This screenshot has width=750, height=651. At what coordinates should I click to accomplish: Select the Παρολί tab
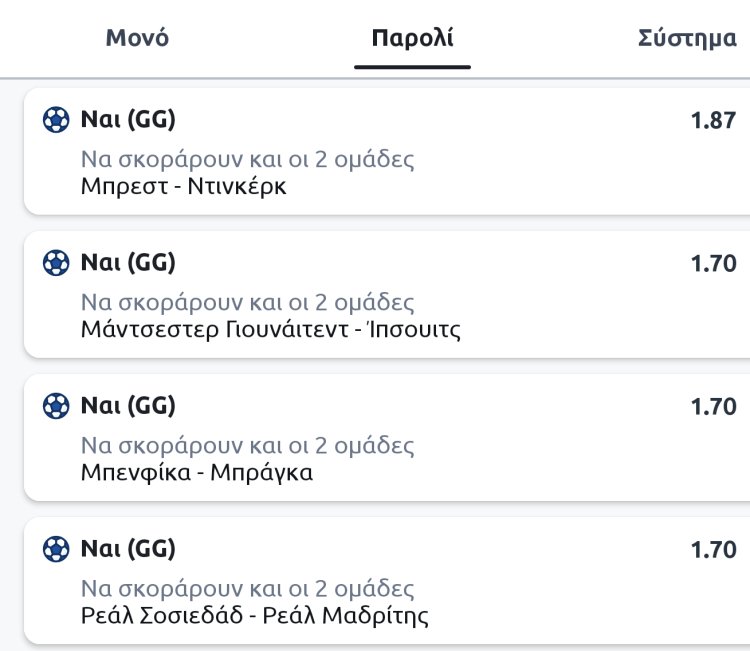tap(412, 39)
